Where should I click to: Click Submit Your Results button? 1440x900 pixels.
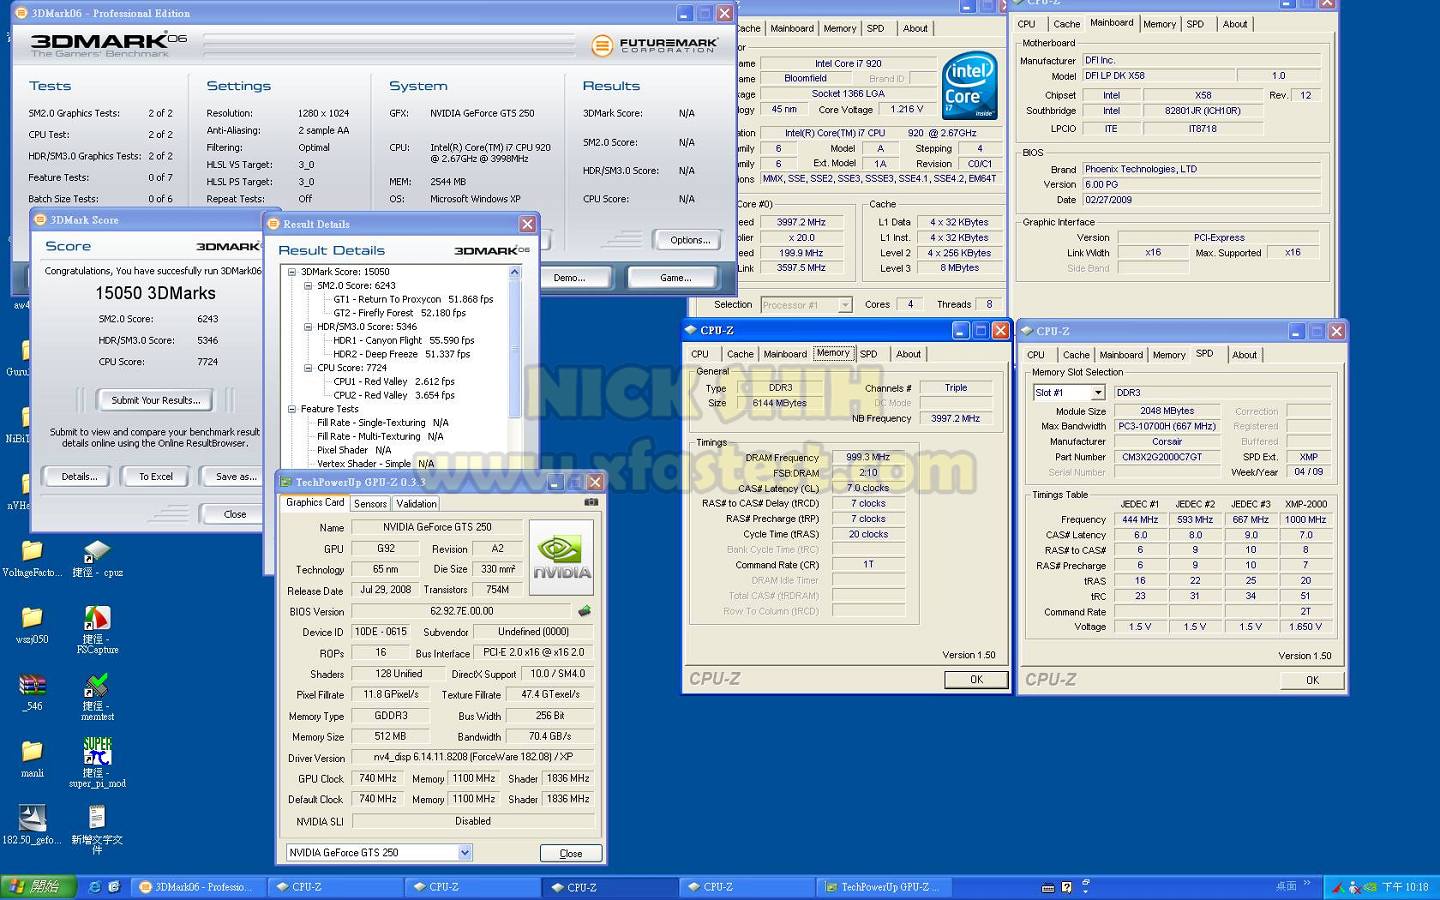click(x=155, y=400)
